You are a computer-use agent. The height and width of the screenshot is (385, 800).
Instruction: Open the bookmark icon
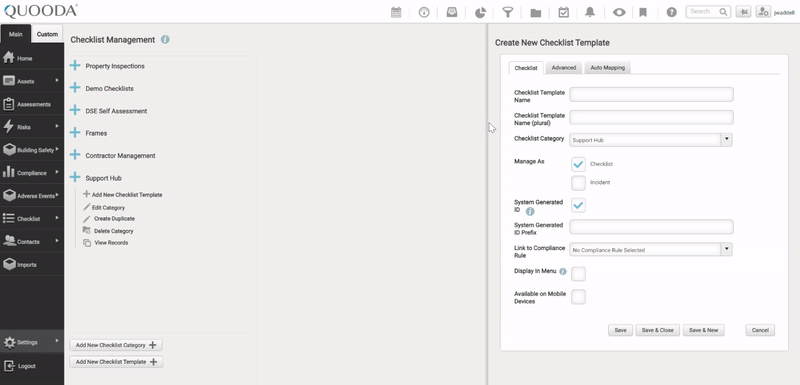pyautogui.click(x=643, y=12)
